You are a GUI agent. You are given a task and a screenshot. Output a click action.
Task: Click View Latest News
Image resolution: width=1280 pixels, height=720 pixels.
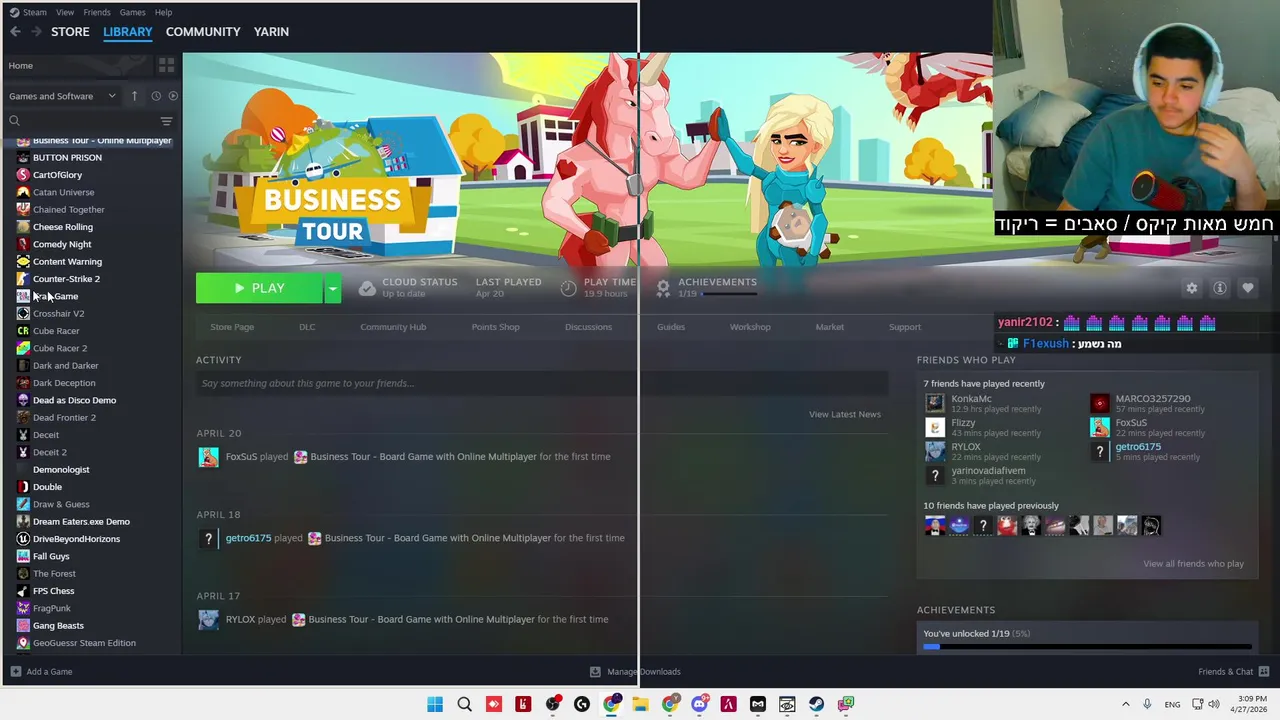pos(845,414)
